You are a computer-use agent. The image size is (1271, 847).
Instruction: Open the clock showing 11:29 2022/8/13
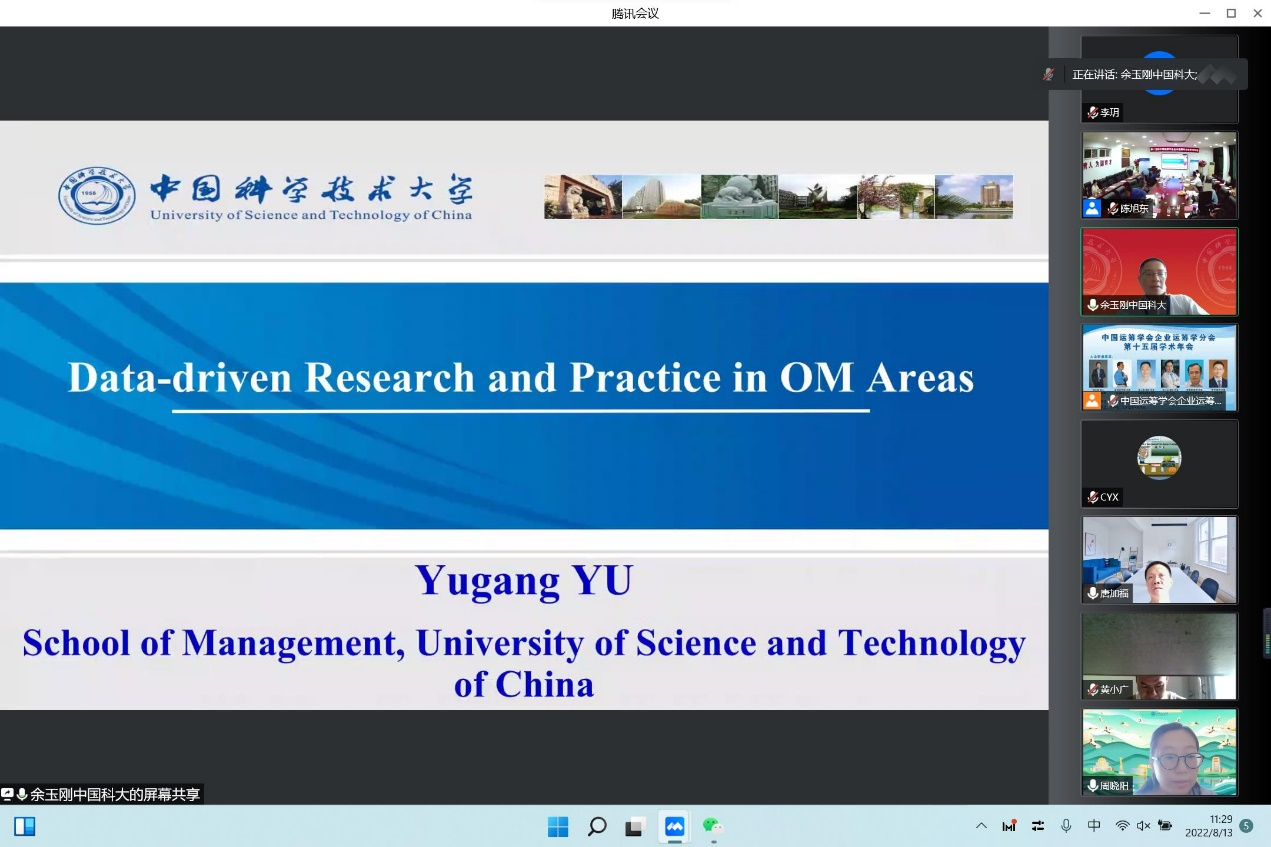1208,826
